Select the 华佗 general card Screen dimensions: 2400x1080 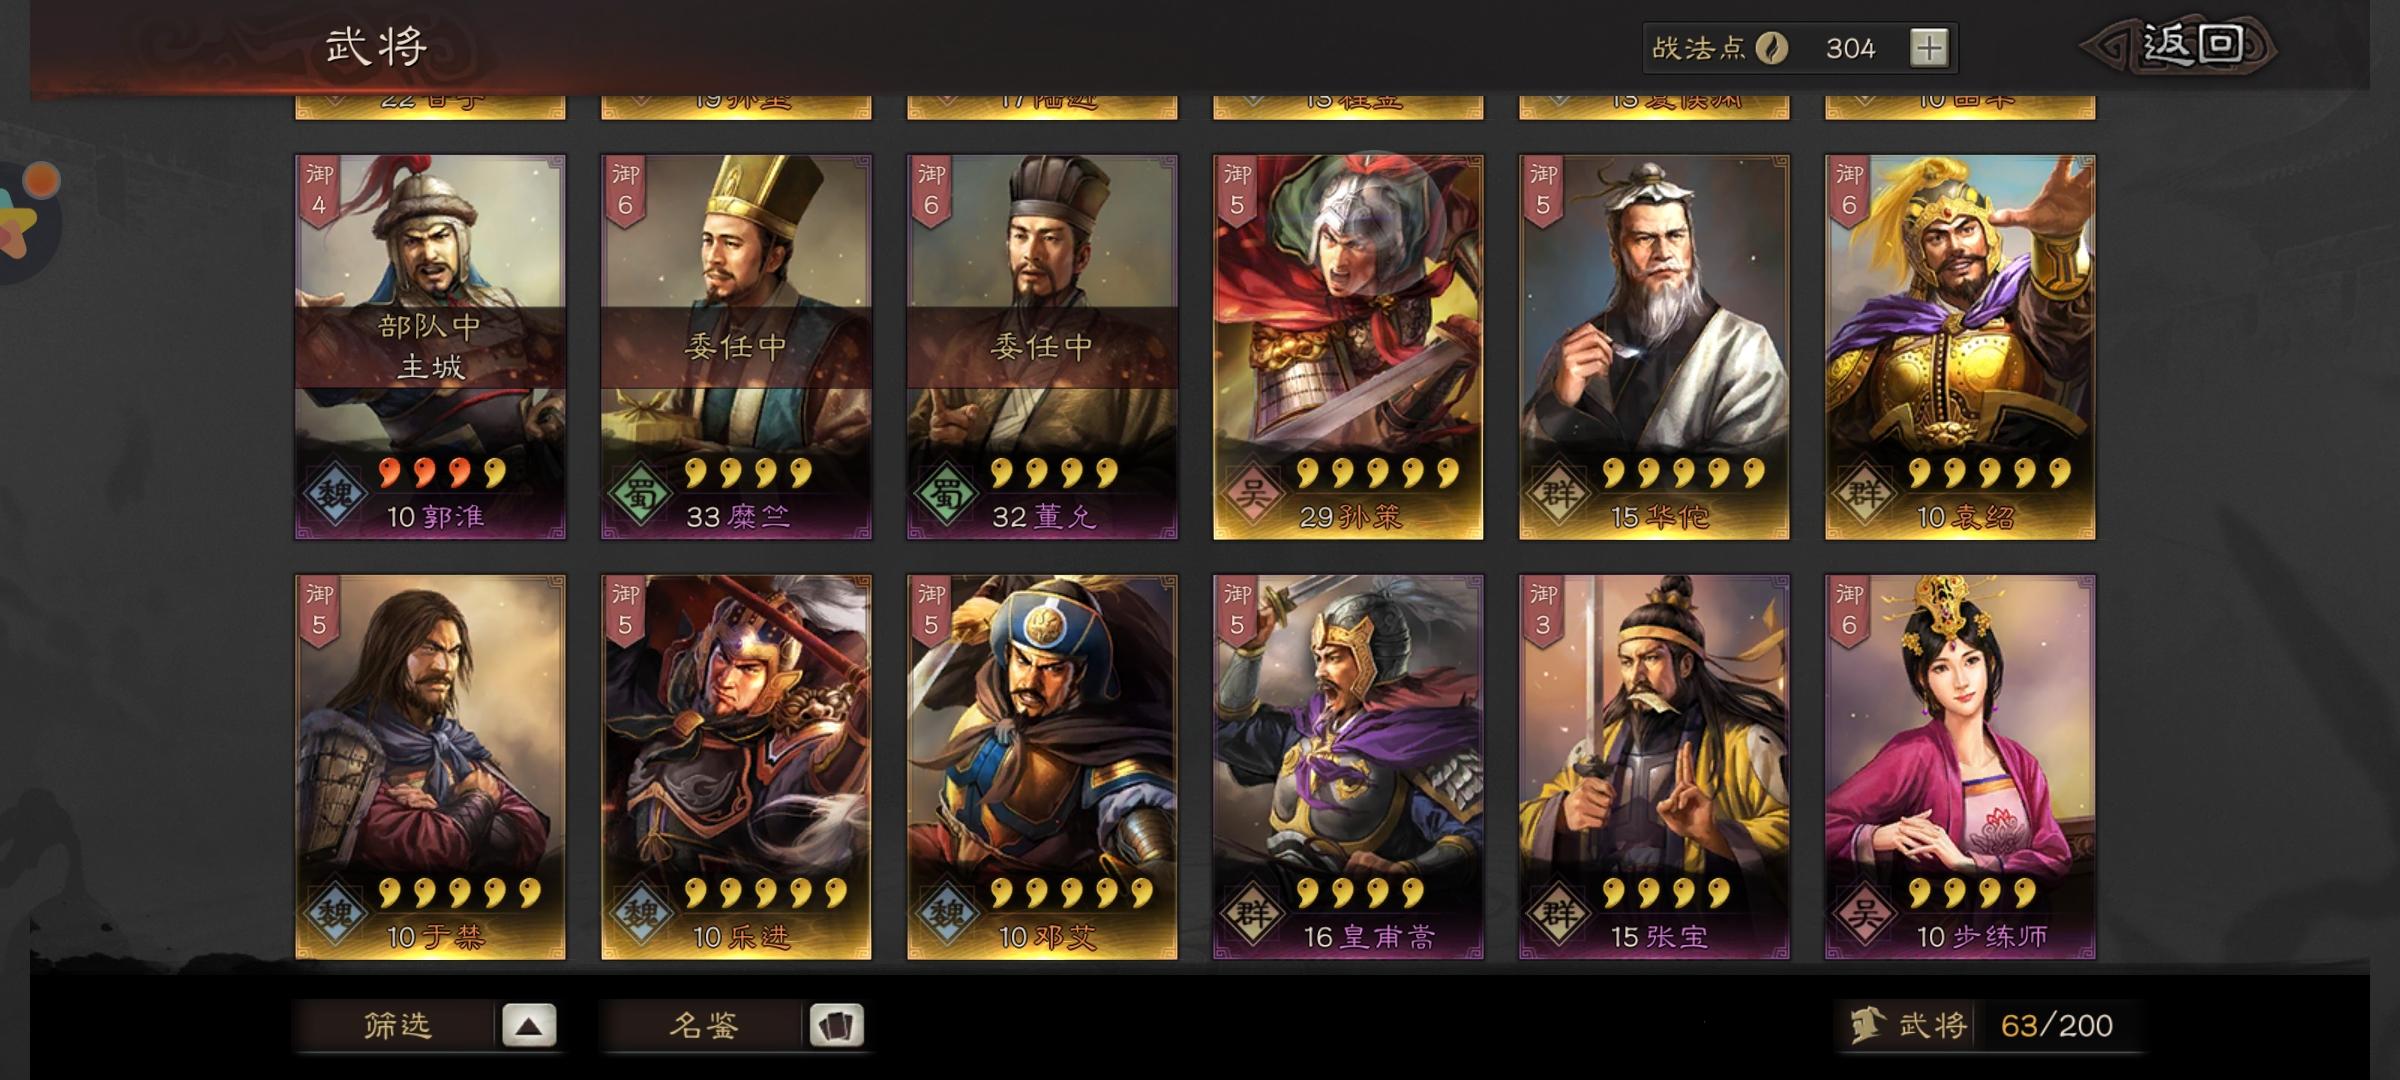(1654, 347)
